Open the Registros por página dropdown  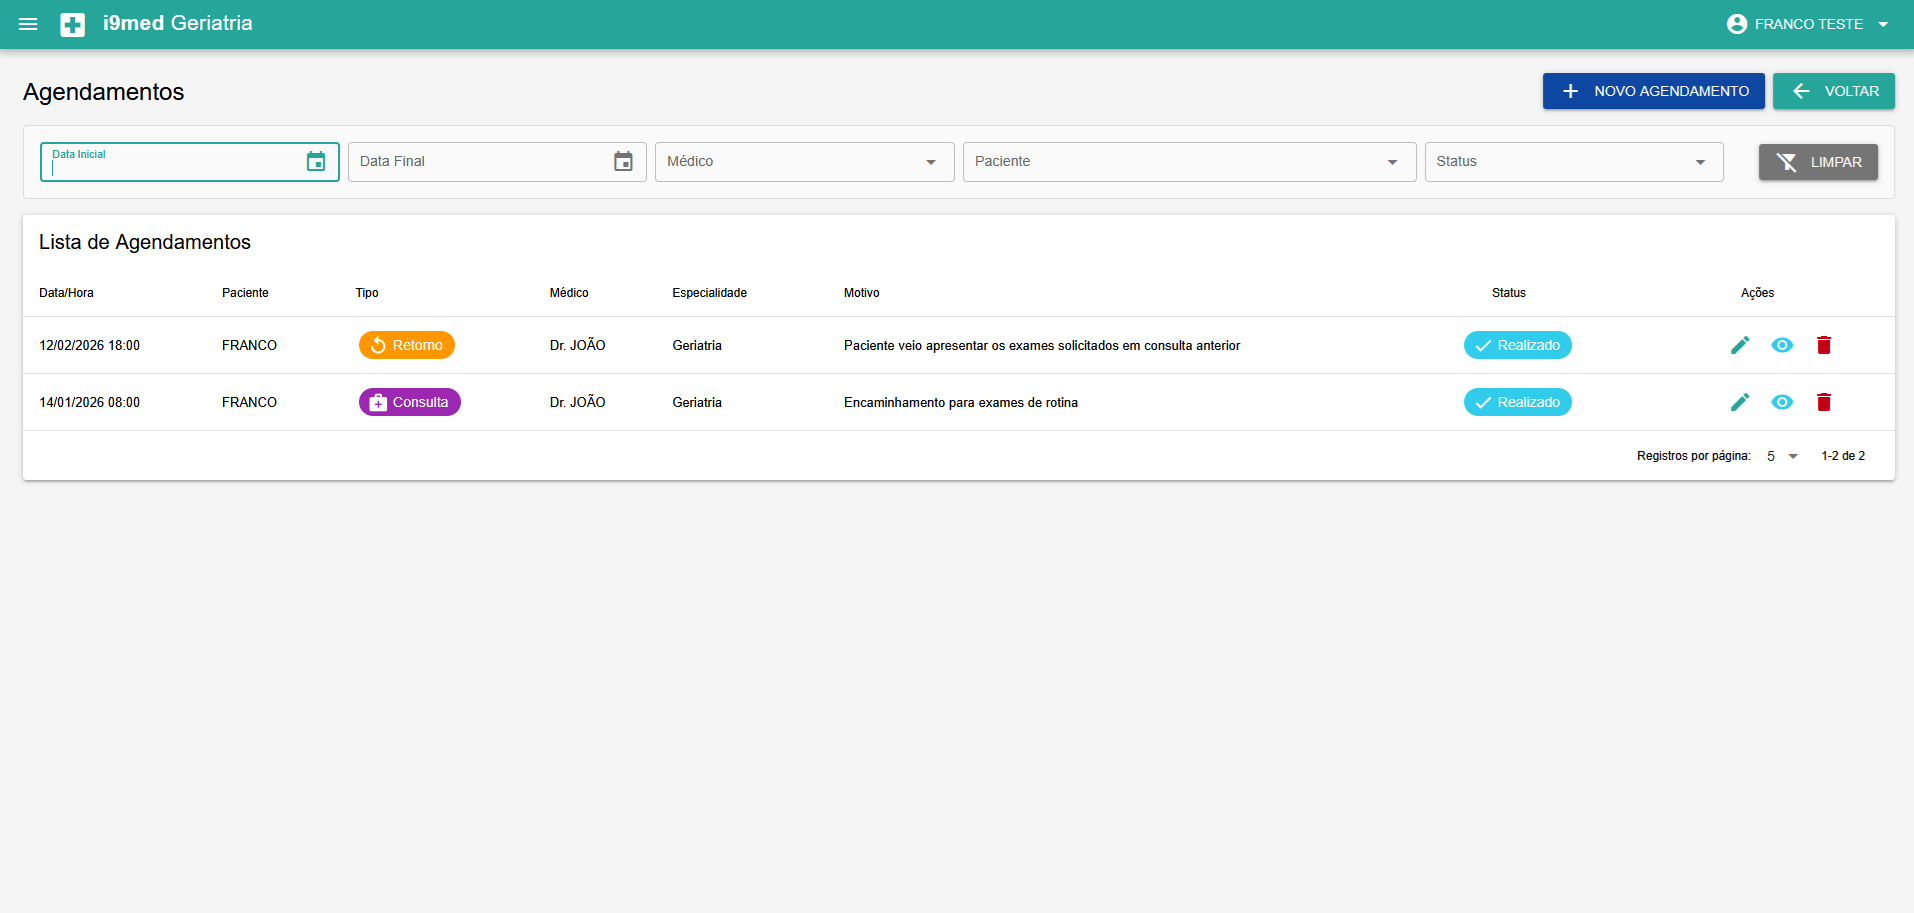click(x=1783, y=456)
